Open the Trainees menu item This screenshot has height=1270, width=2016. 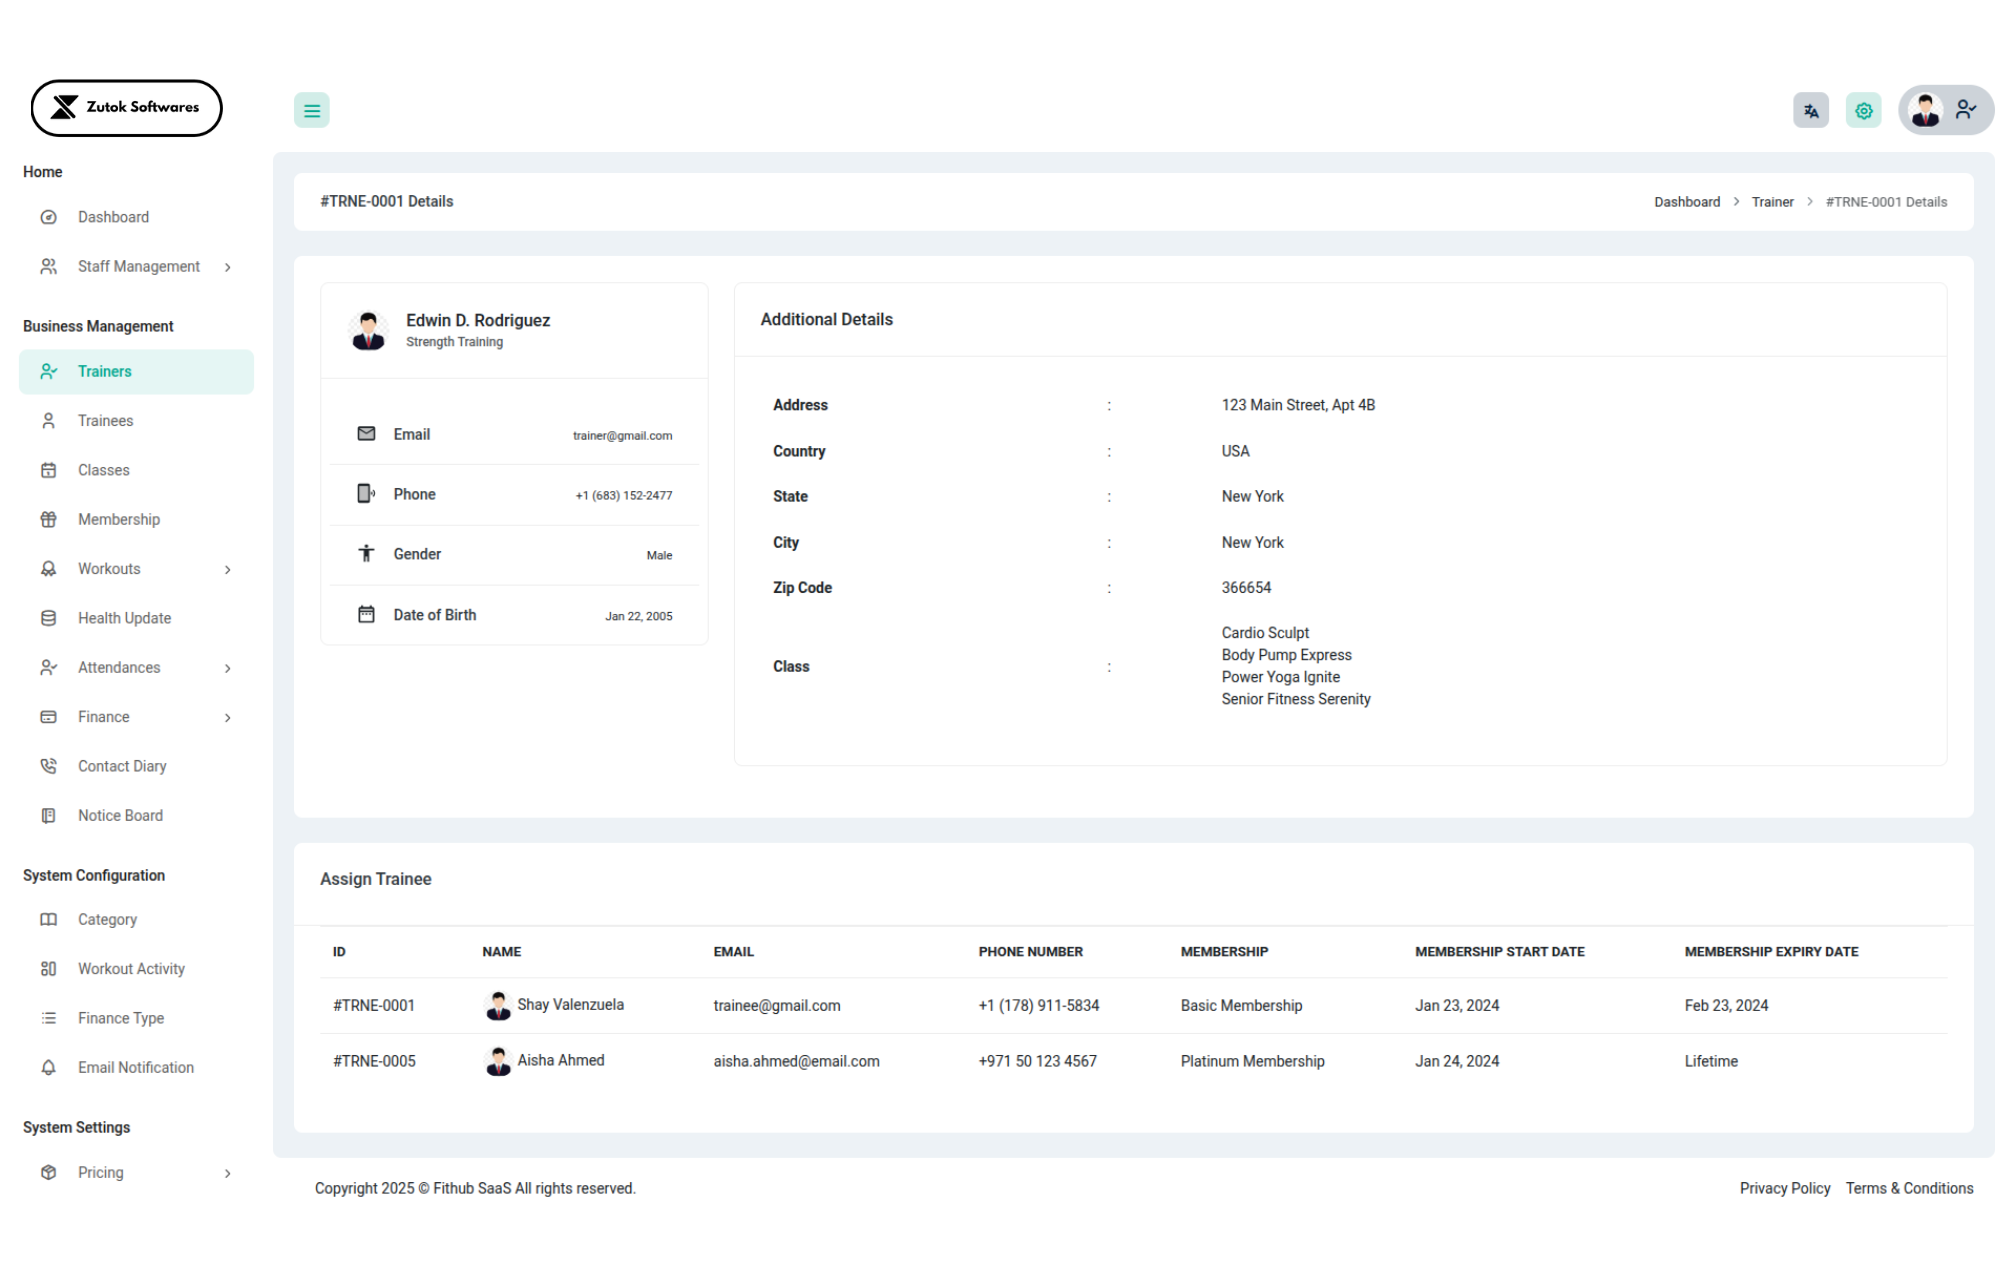[x=105, y=421]
